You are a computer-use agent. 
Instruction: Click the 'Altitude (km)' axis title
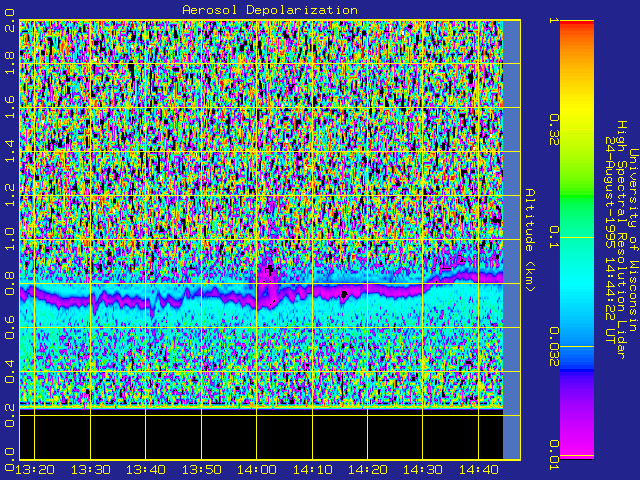click(x=529, y=240)
